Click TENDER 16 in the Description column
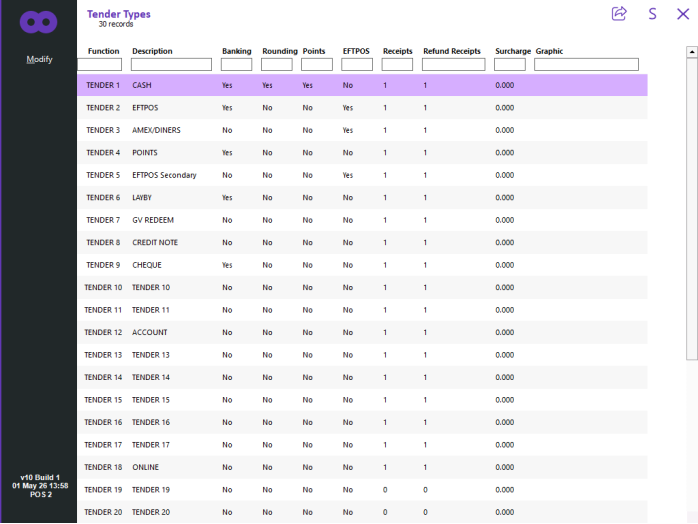 151,422
